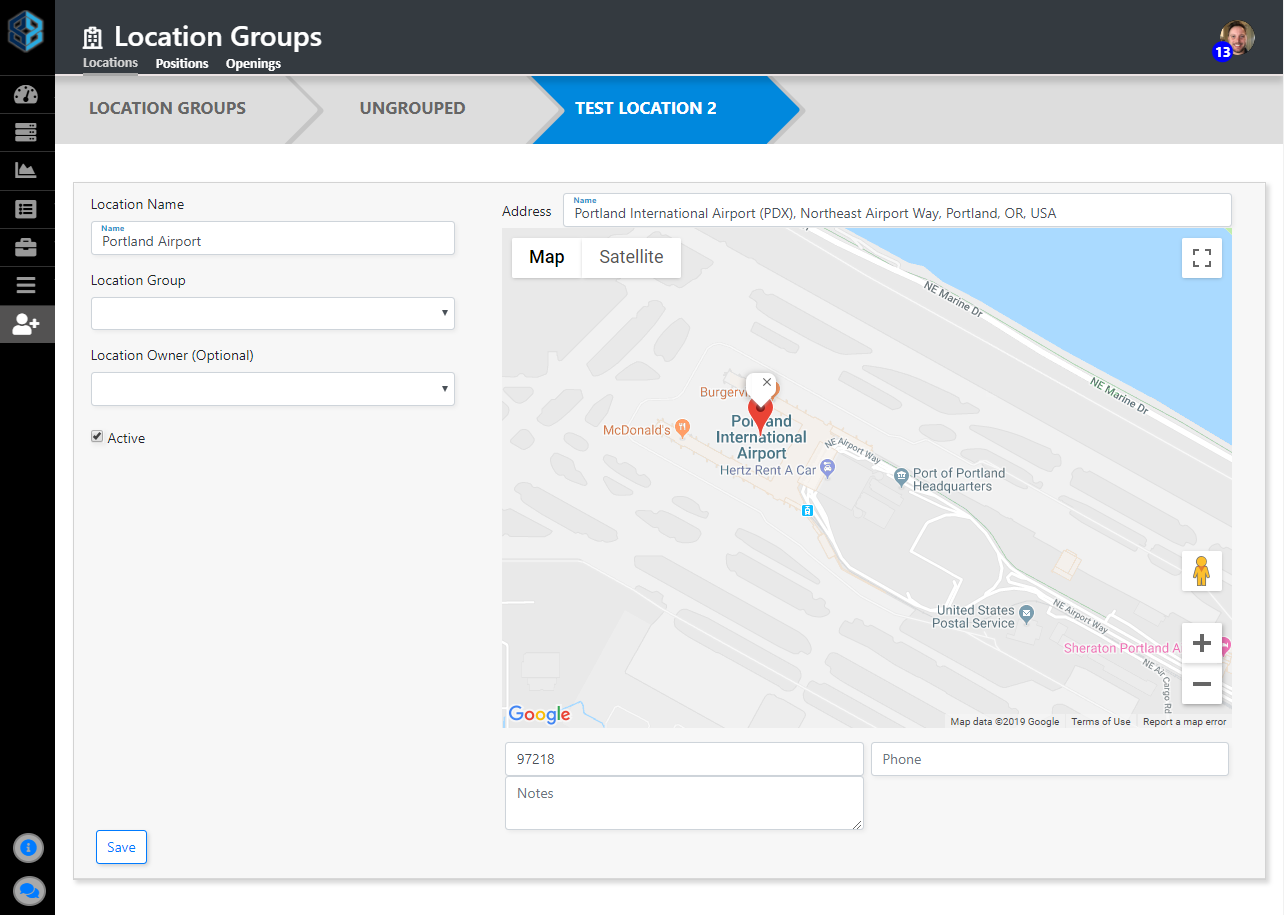Expand the Location Group dropdown

coord(272,313)
